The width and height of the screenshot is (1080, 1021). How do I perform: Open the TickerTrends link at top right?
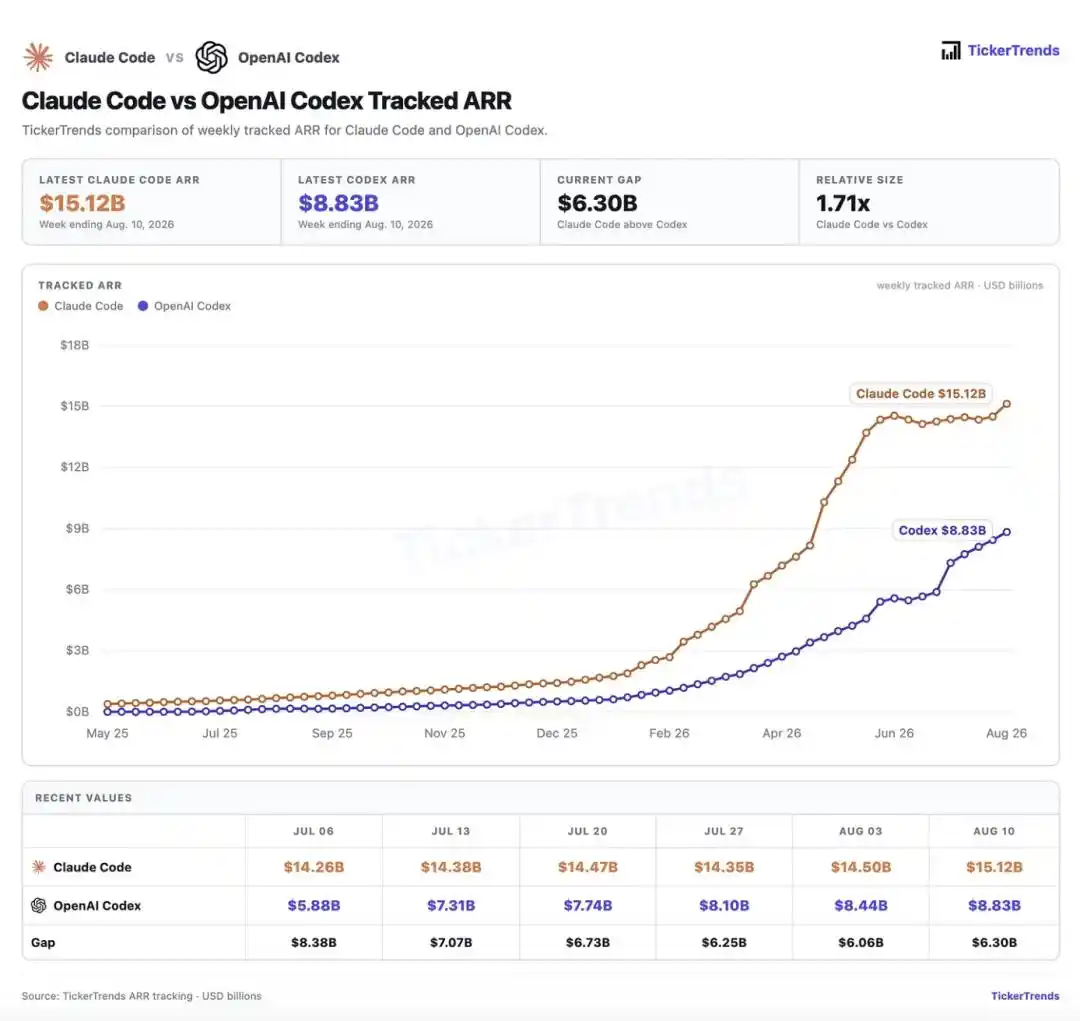coord(1013,50)
